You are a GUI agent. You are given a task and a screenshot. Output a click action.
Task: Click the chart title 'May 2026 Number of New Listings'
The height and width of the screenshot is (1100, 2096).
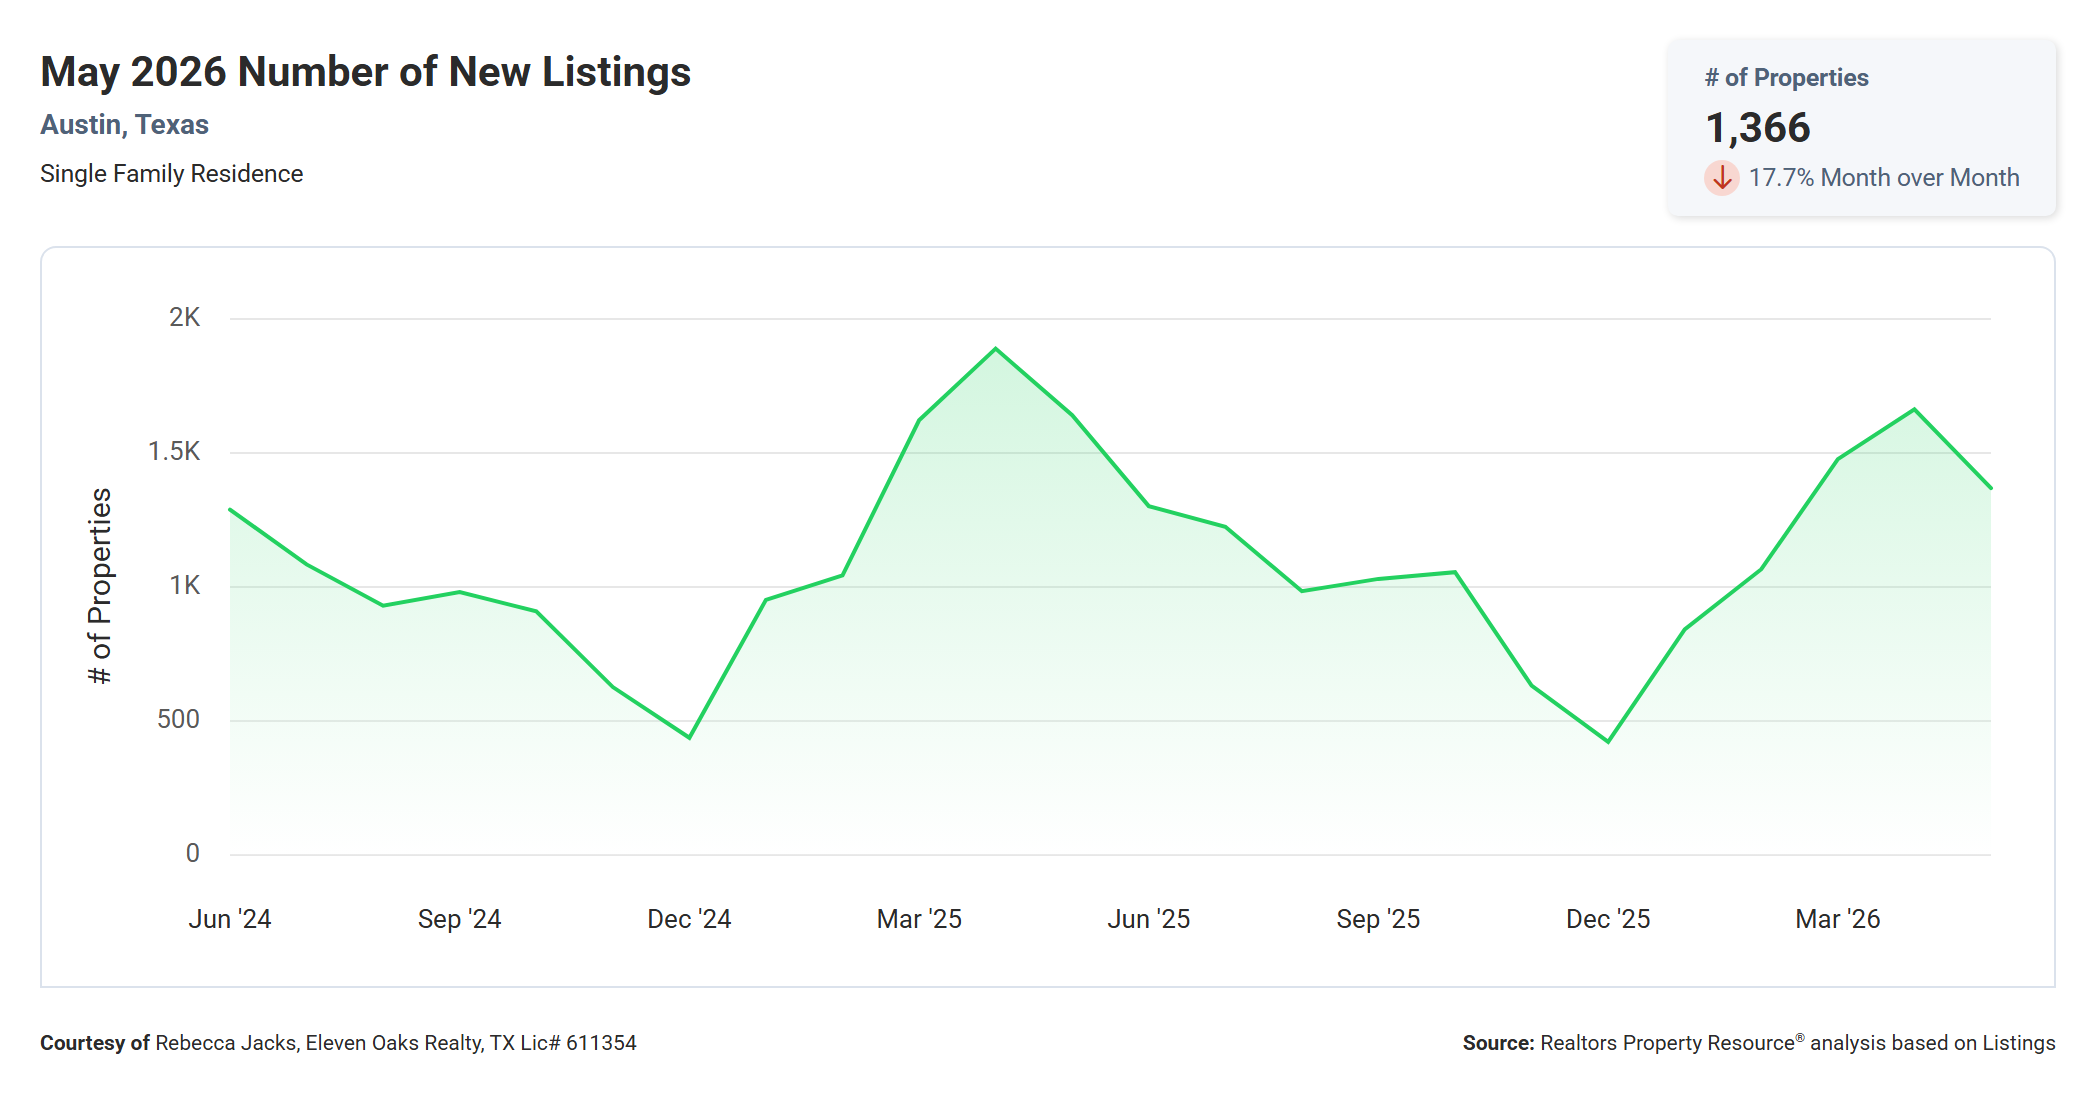coord(365,72)
